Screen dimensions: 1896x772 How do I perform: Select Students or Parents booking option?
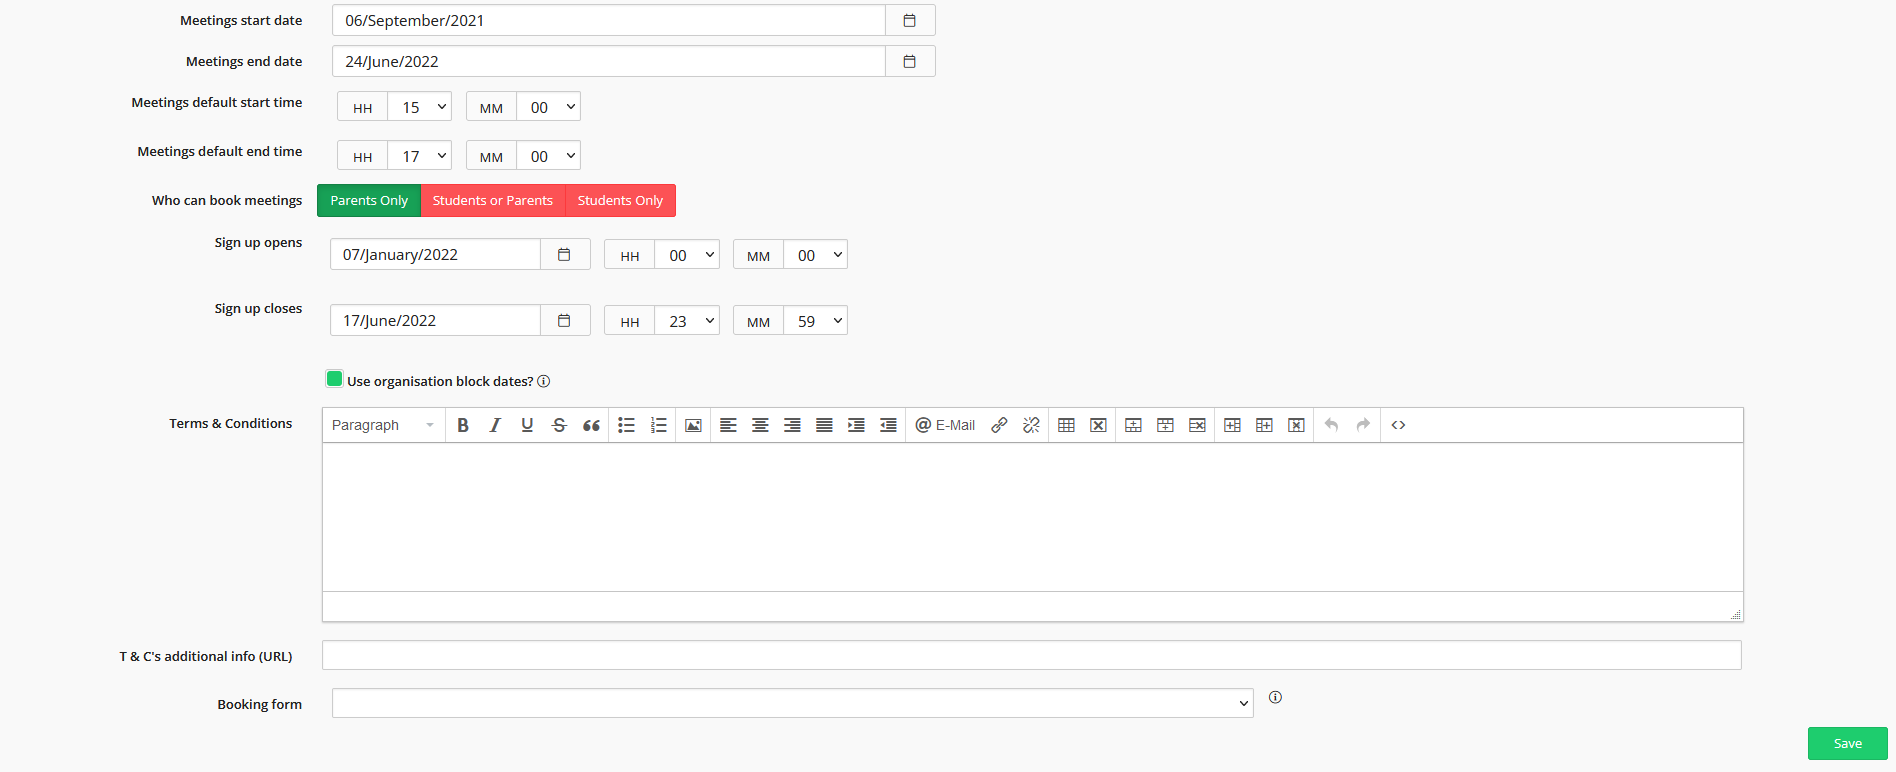click(x=493, y=201)
